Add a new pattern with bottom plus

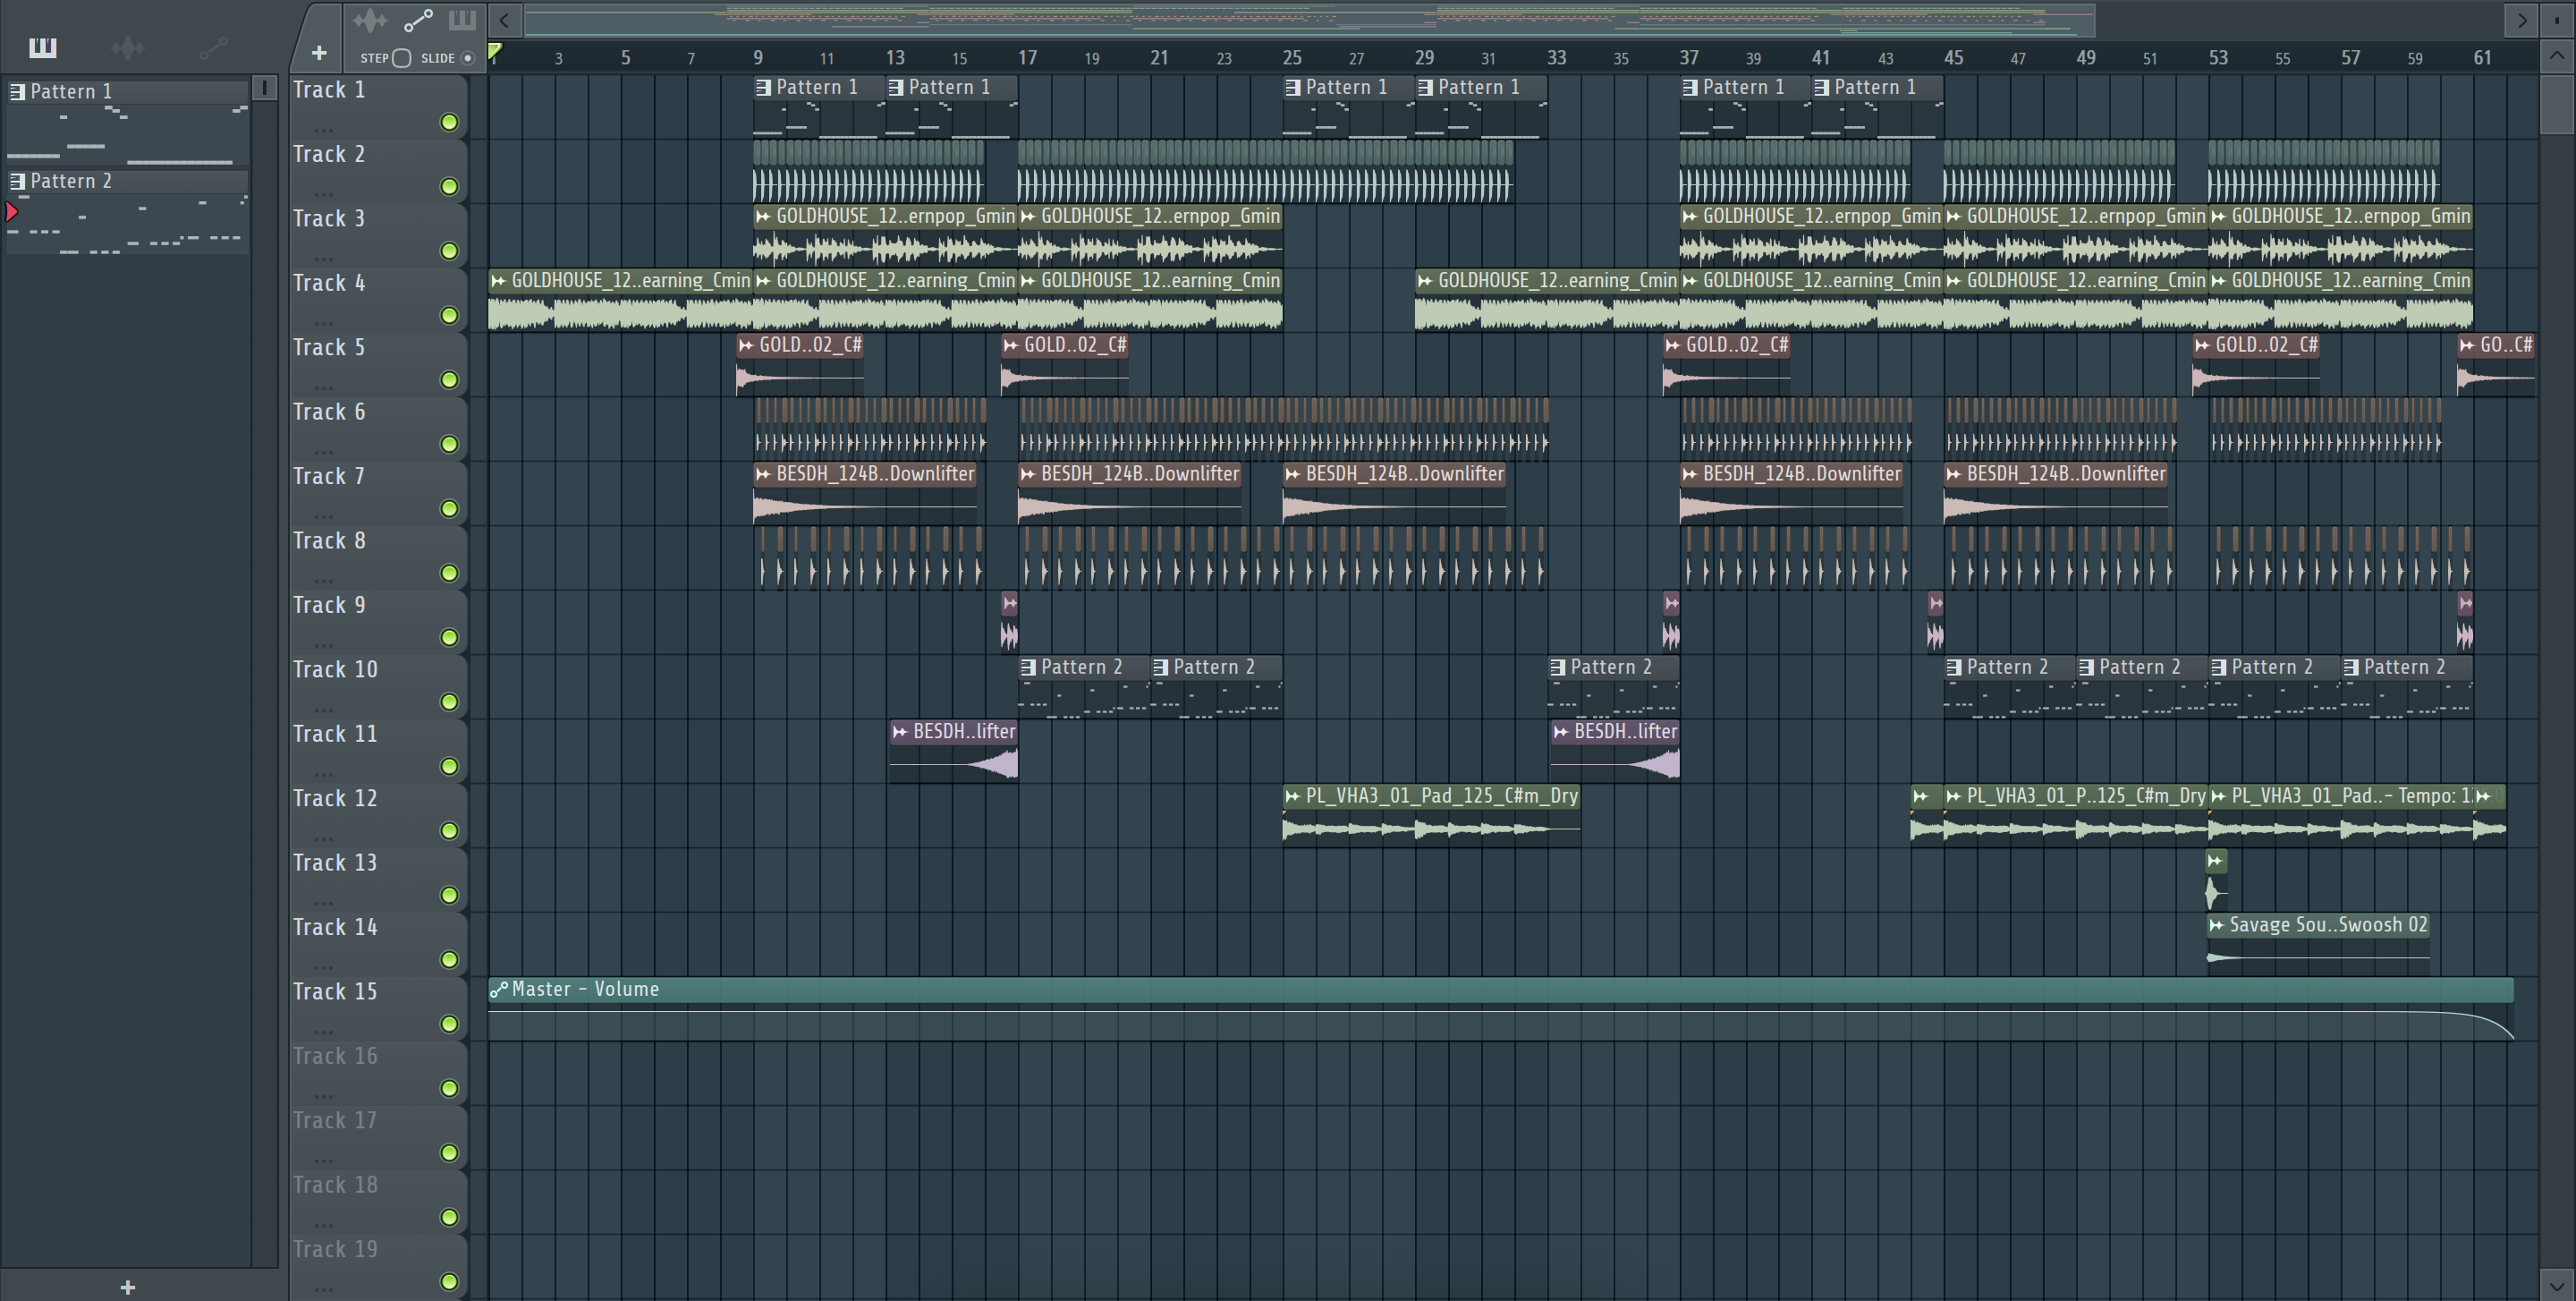127,1287
